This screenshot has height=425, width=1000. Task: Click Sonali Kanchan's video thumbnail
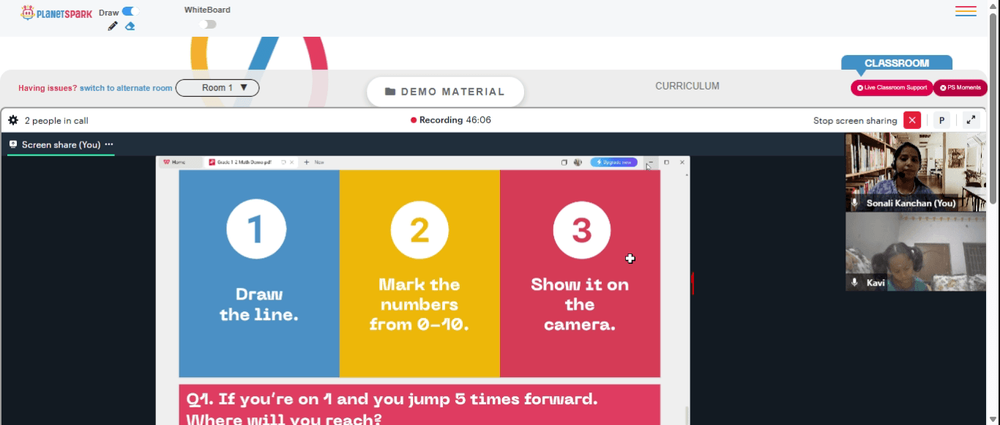tap(915, 172)
